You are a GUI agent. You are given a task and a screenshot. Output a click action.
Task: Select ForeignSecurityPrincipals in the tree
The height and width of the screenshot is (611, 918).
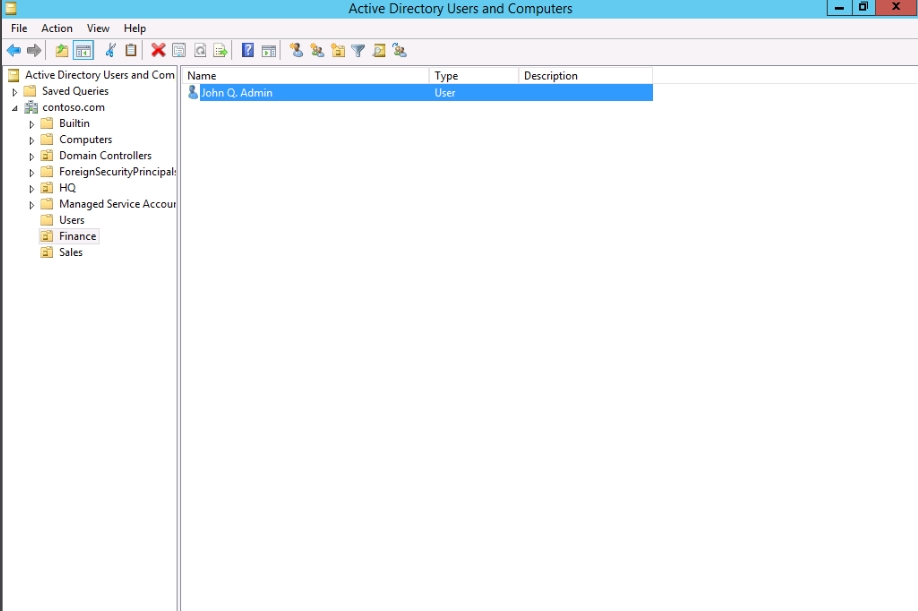click(x=117, y=171)
